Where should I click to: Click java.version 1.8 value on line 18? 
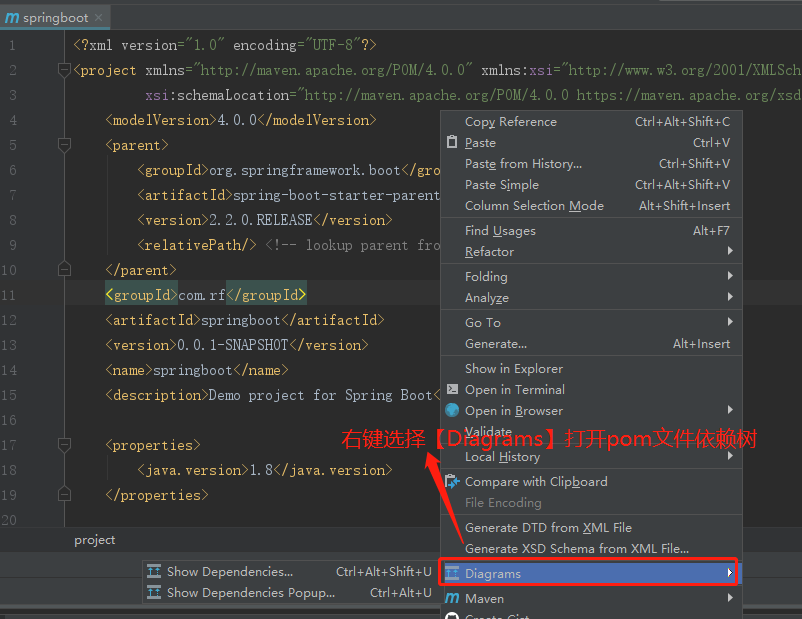click(261, 470)
